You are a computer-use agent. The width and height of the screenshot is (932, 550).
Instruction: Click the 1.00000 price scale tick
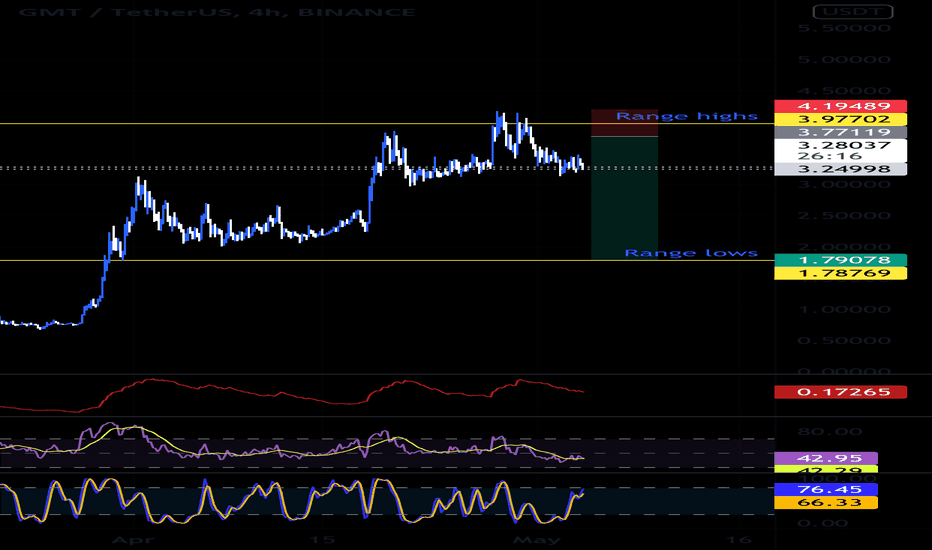844,309
